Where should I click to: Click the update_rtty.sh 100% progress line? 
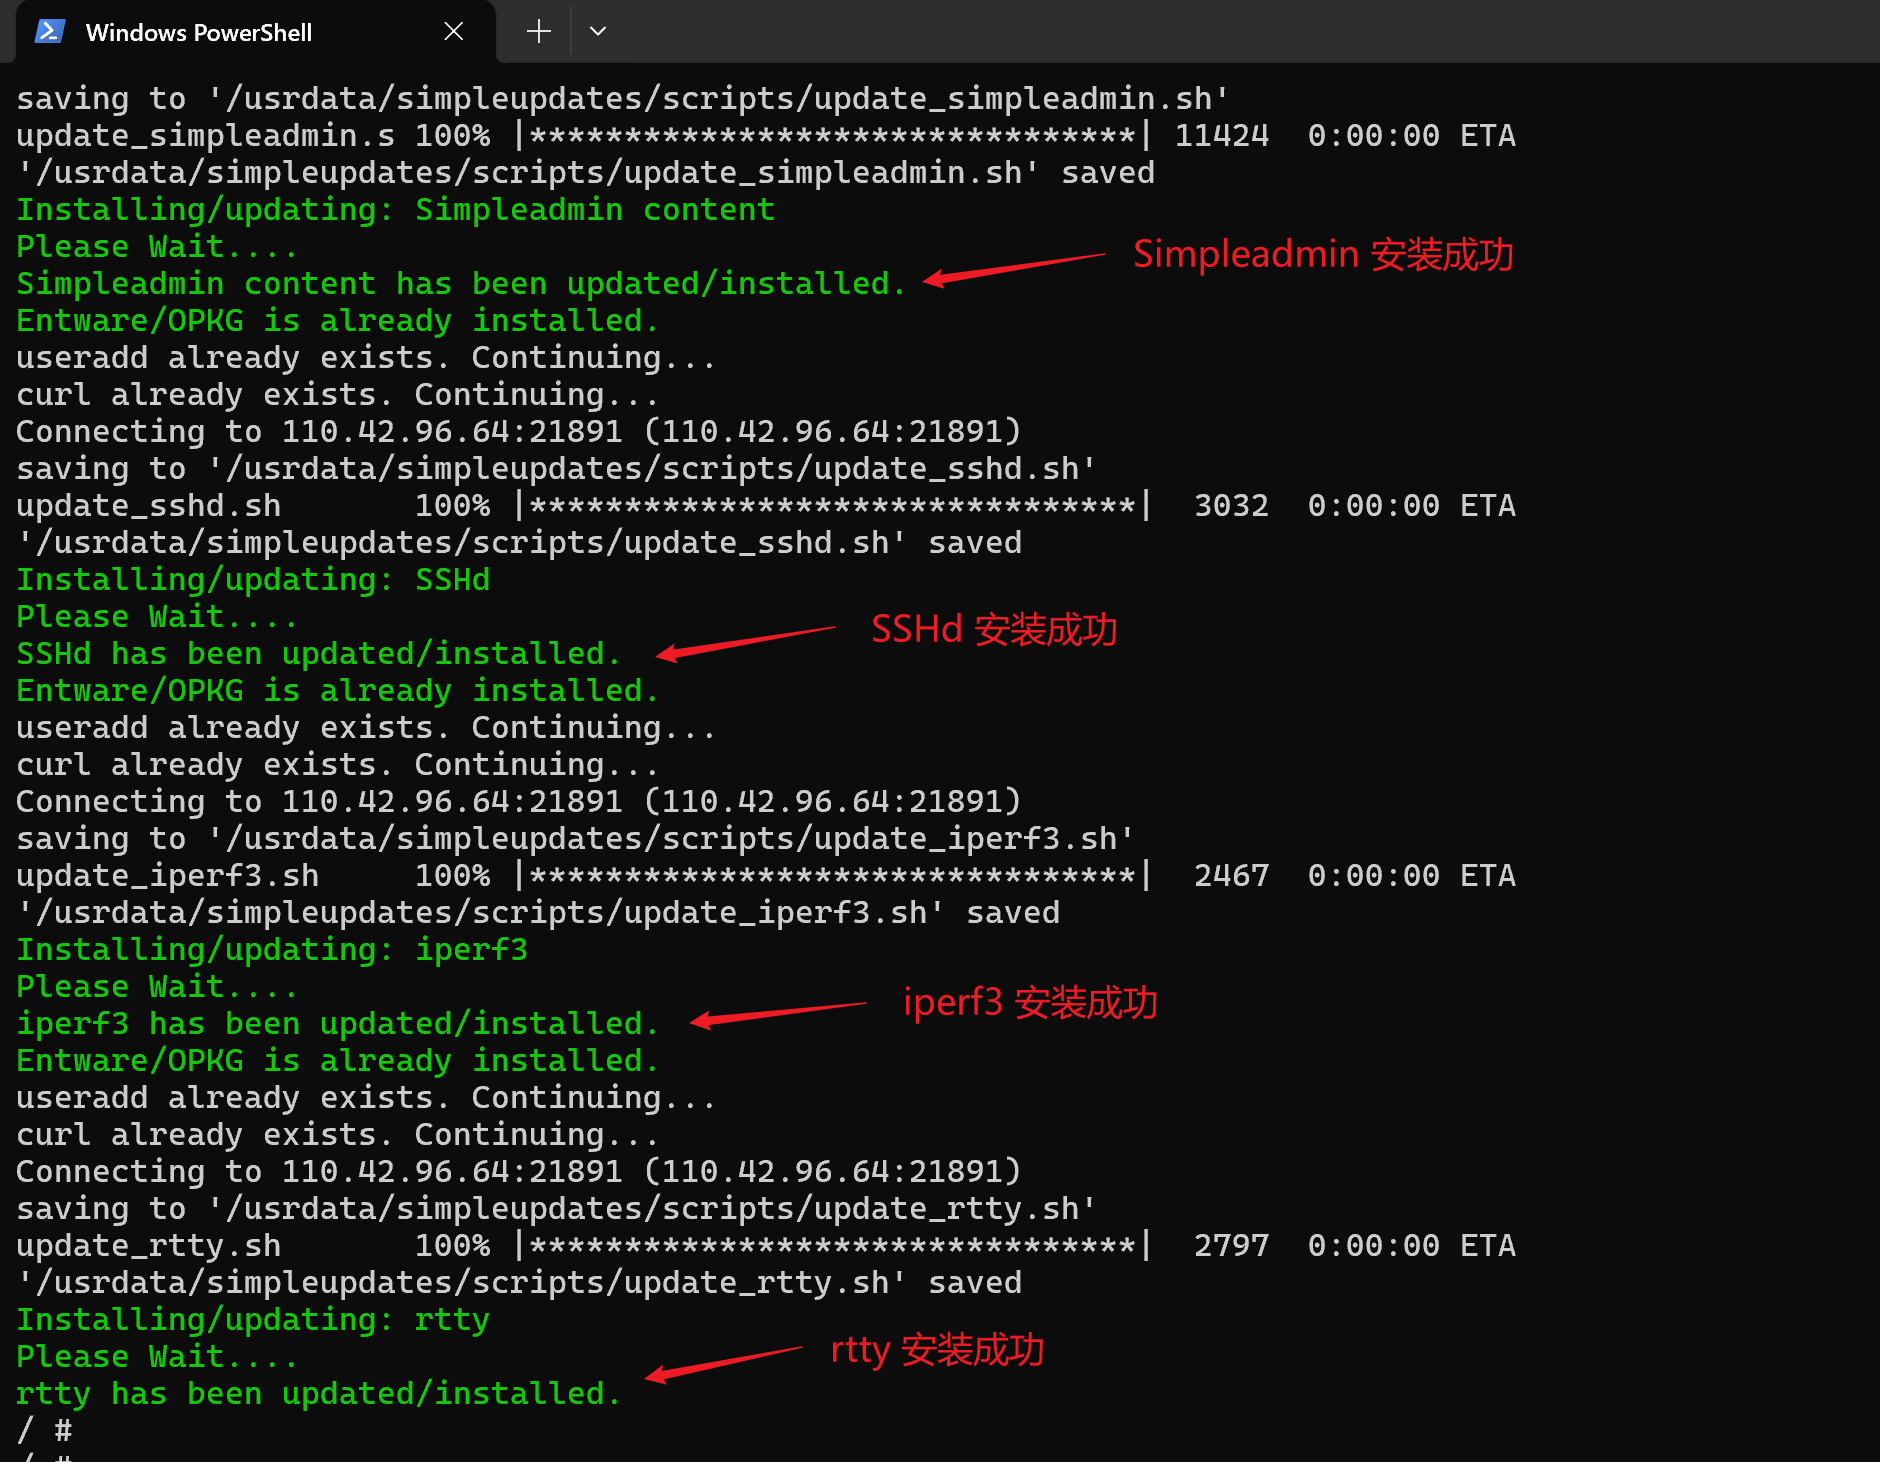point(766,1246)
